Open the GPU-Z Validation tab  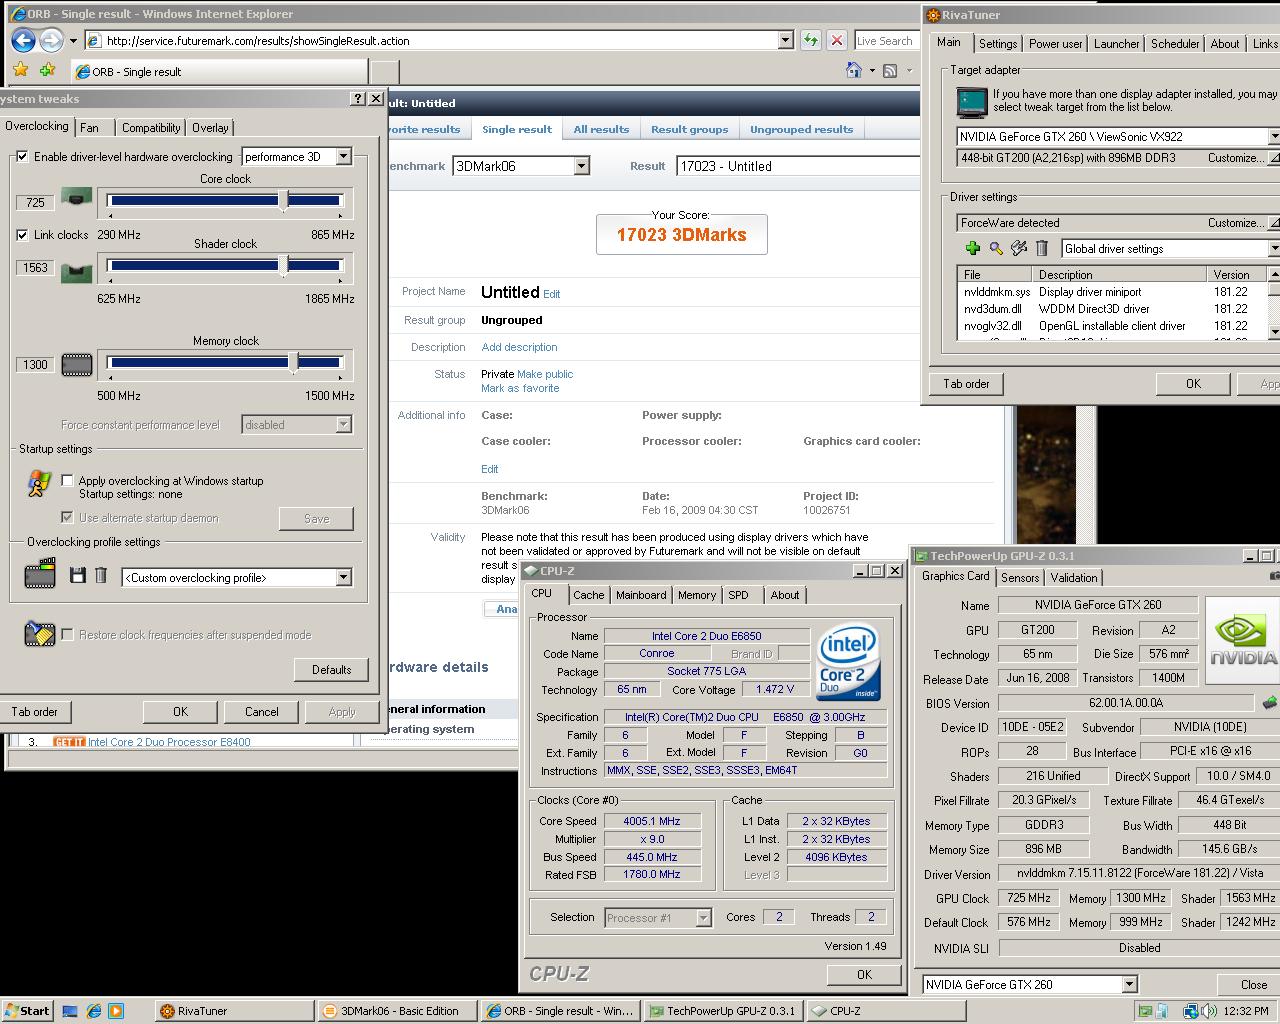[x=1074, y=578]
